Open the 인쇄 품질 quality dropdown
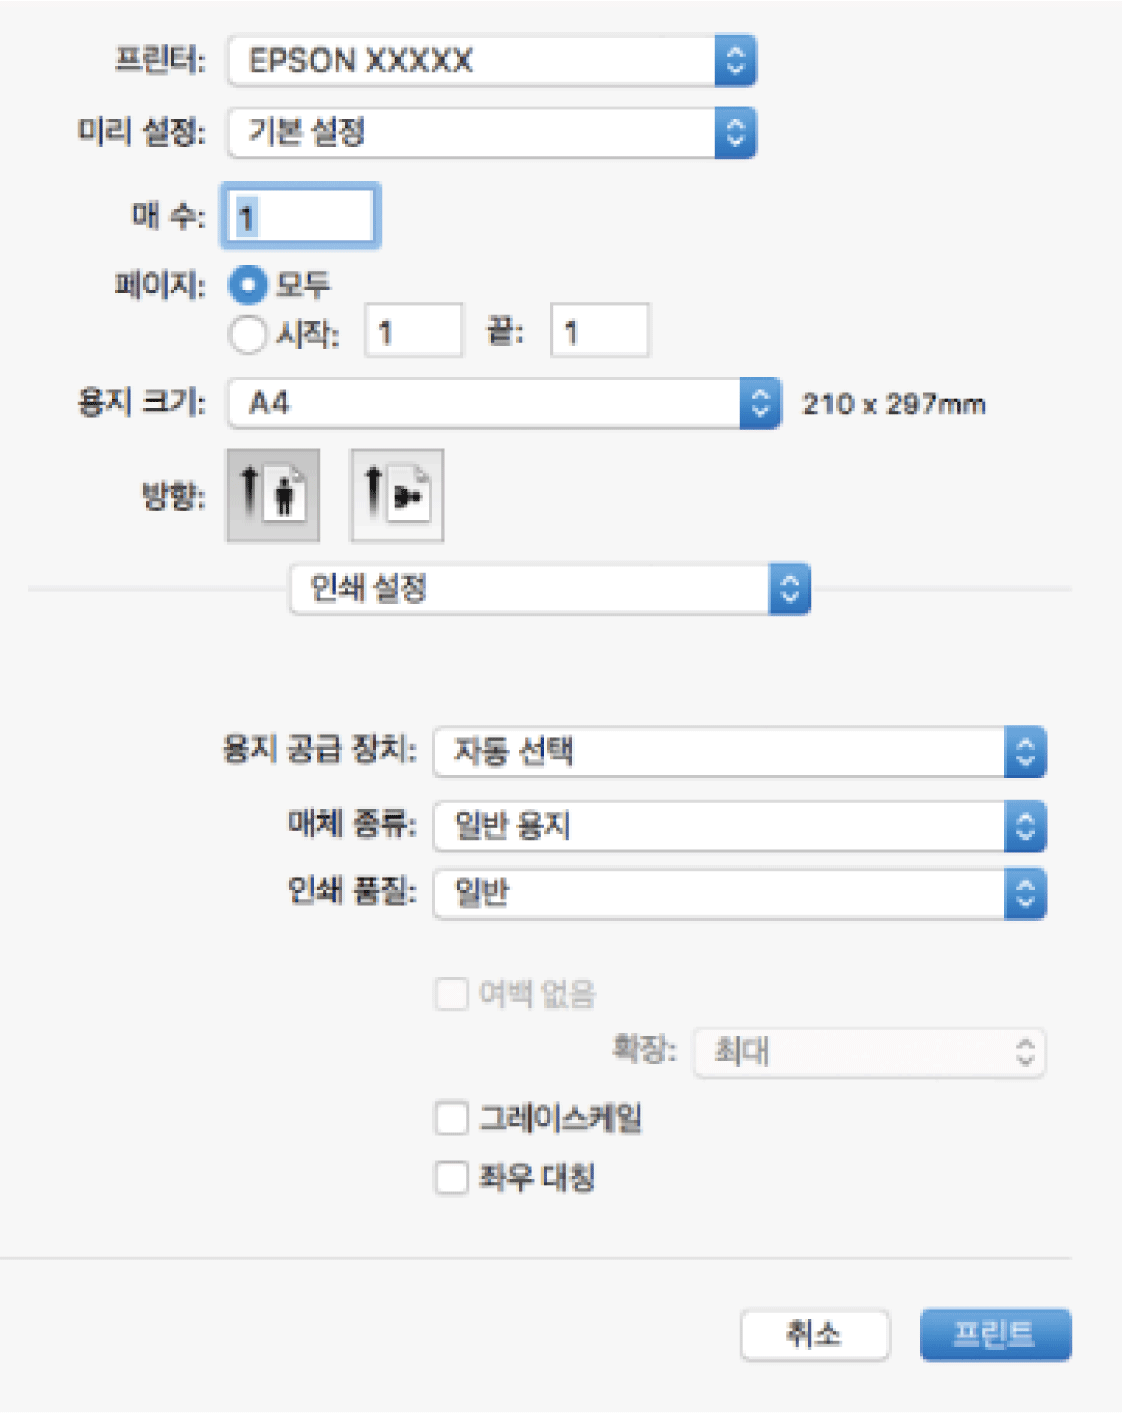 [740, 893]
